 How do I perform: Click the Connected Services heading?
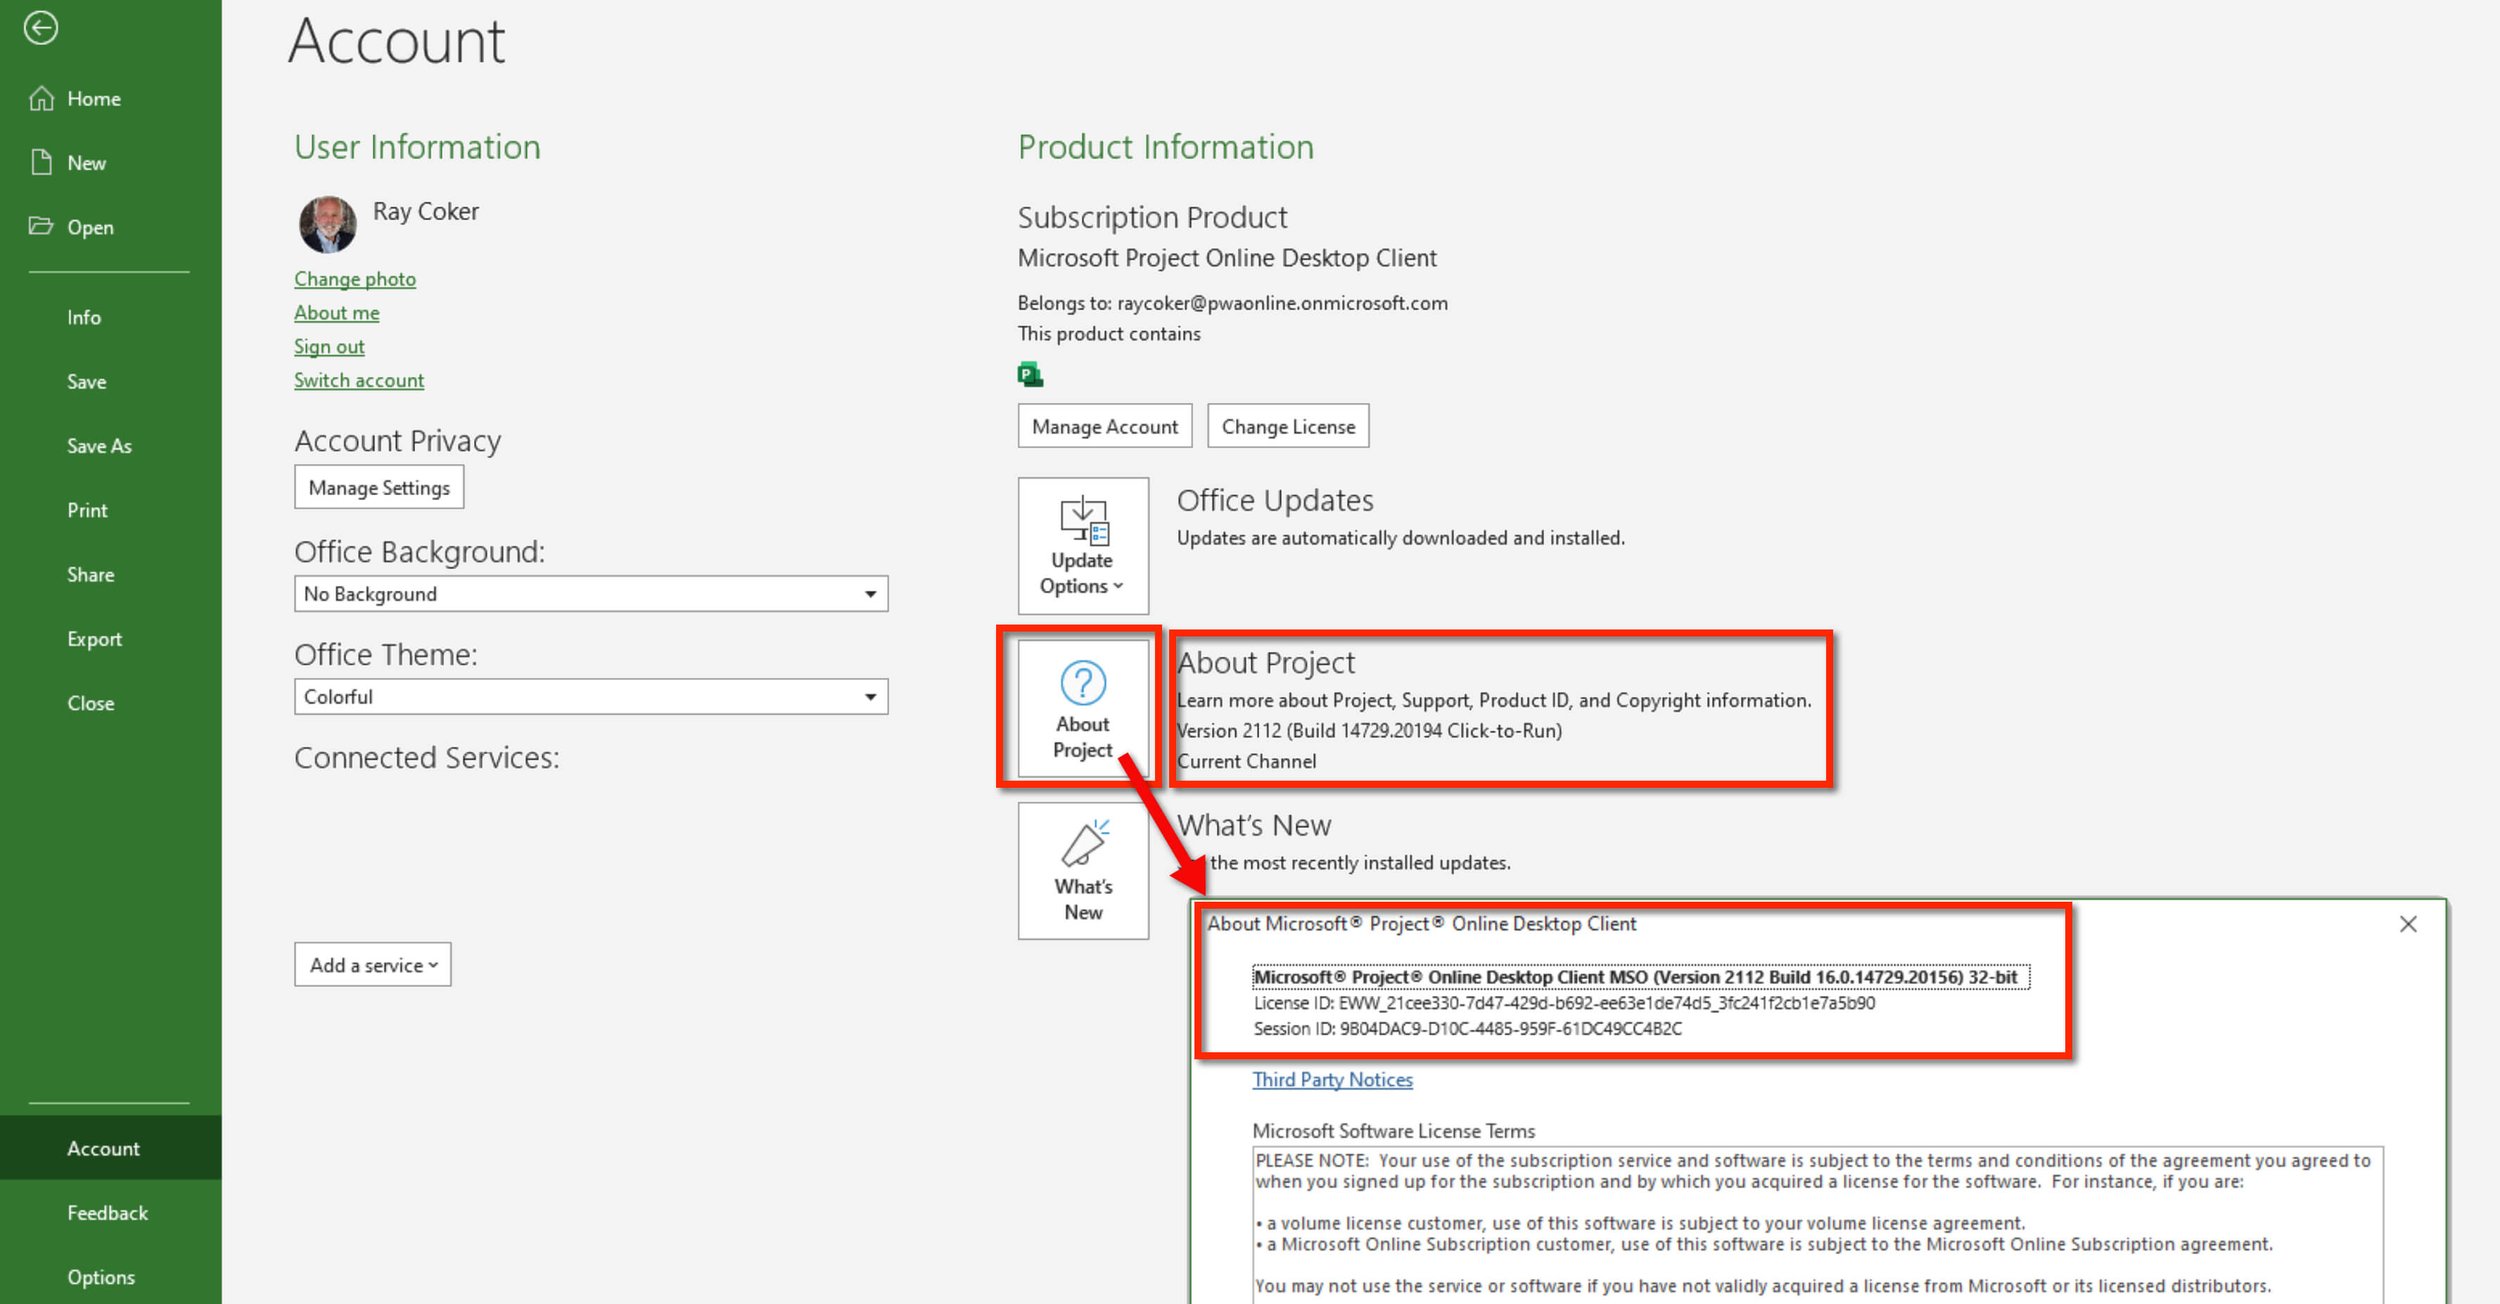[x=427, y=758]
